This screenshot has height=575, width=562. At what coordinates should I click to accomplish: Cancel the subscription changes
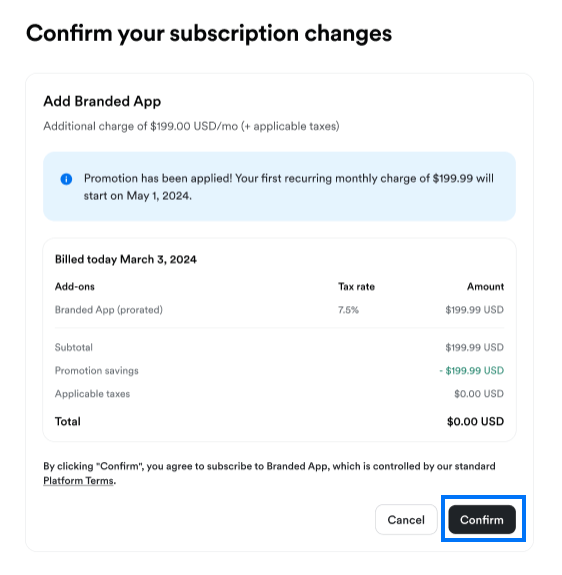point(406,520)
